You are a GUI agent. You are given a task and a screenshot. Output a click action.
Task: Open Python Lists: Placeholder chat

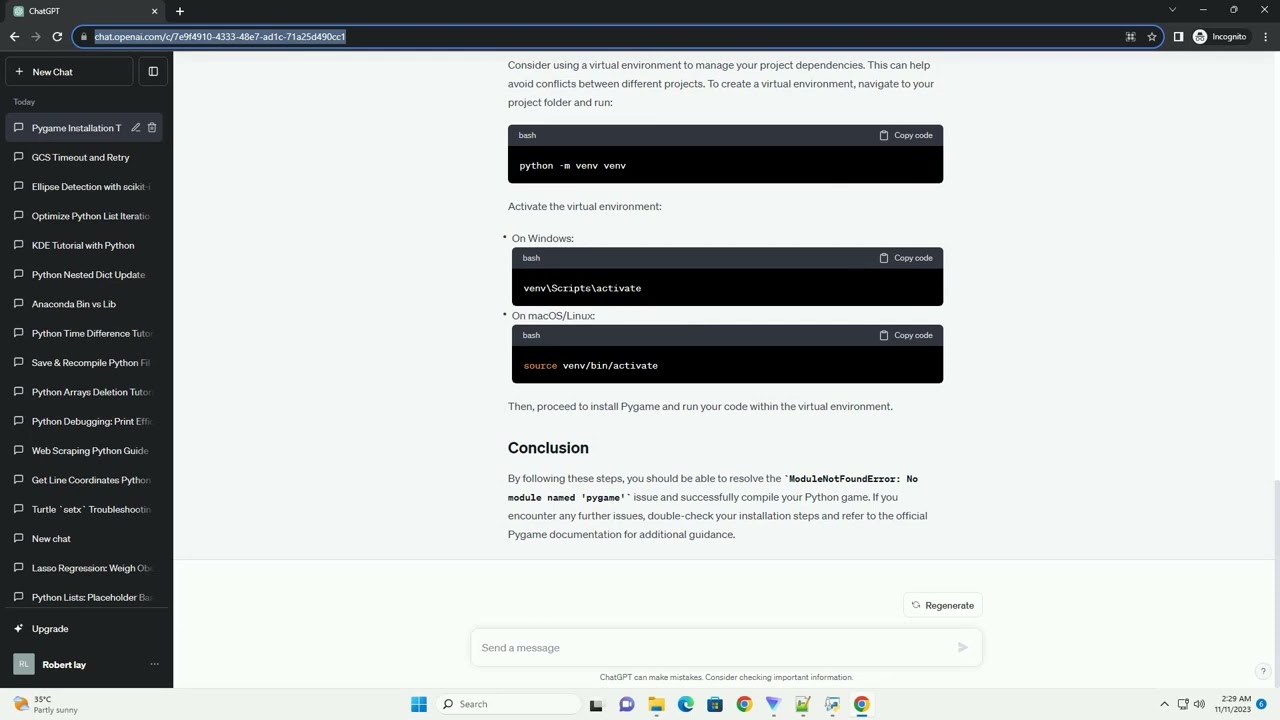tap(86, 597)
